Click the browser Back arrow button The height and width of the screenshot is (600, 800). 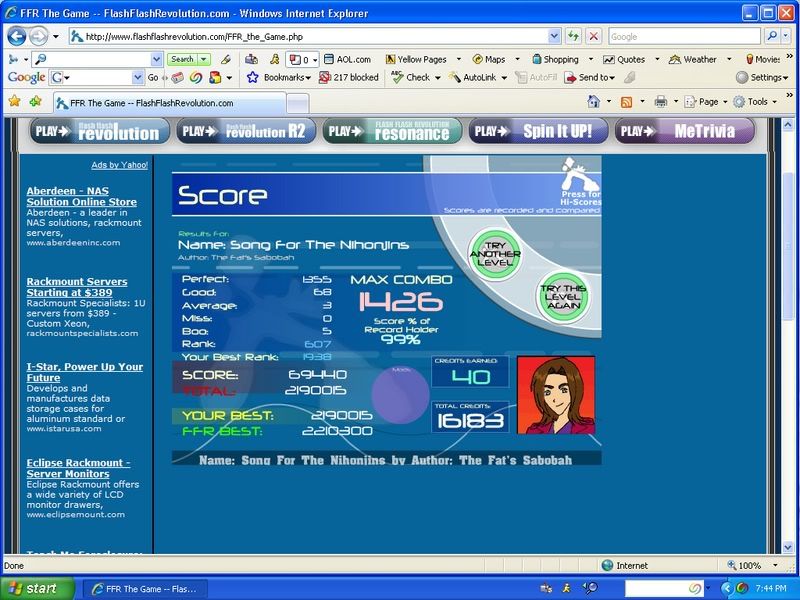[x=18, y=36]
